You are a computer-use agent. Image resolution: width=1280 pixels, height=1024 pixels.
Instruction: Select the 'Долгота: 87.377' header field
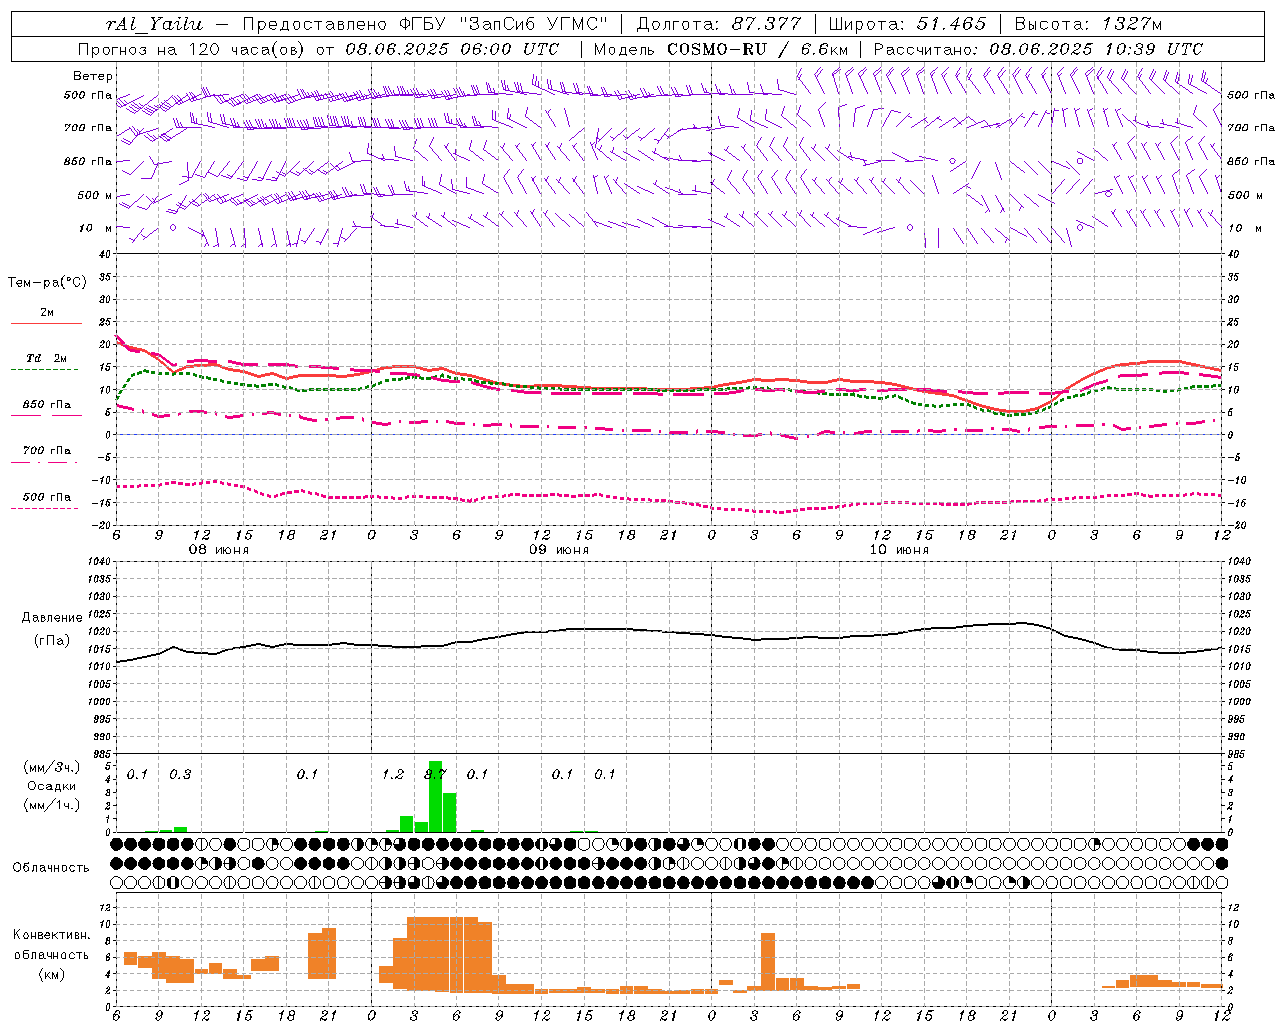pyautogui.click(x=718, y=24)
